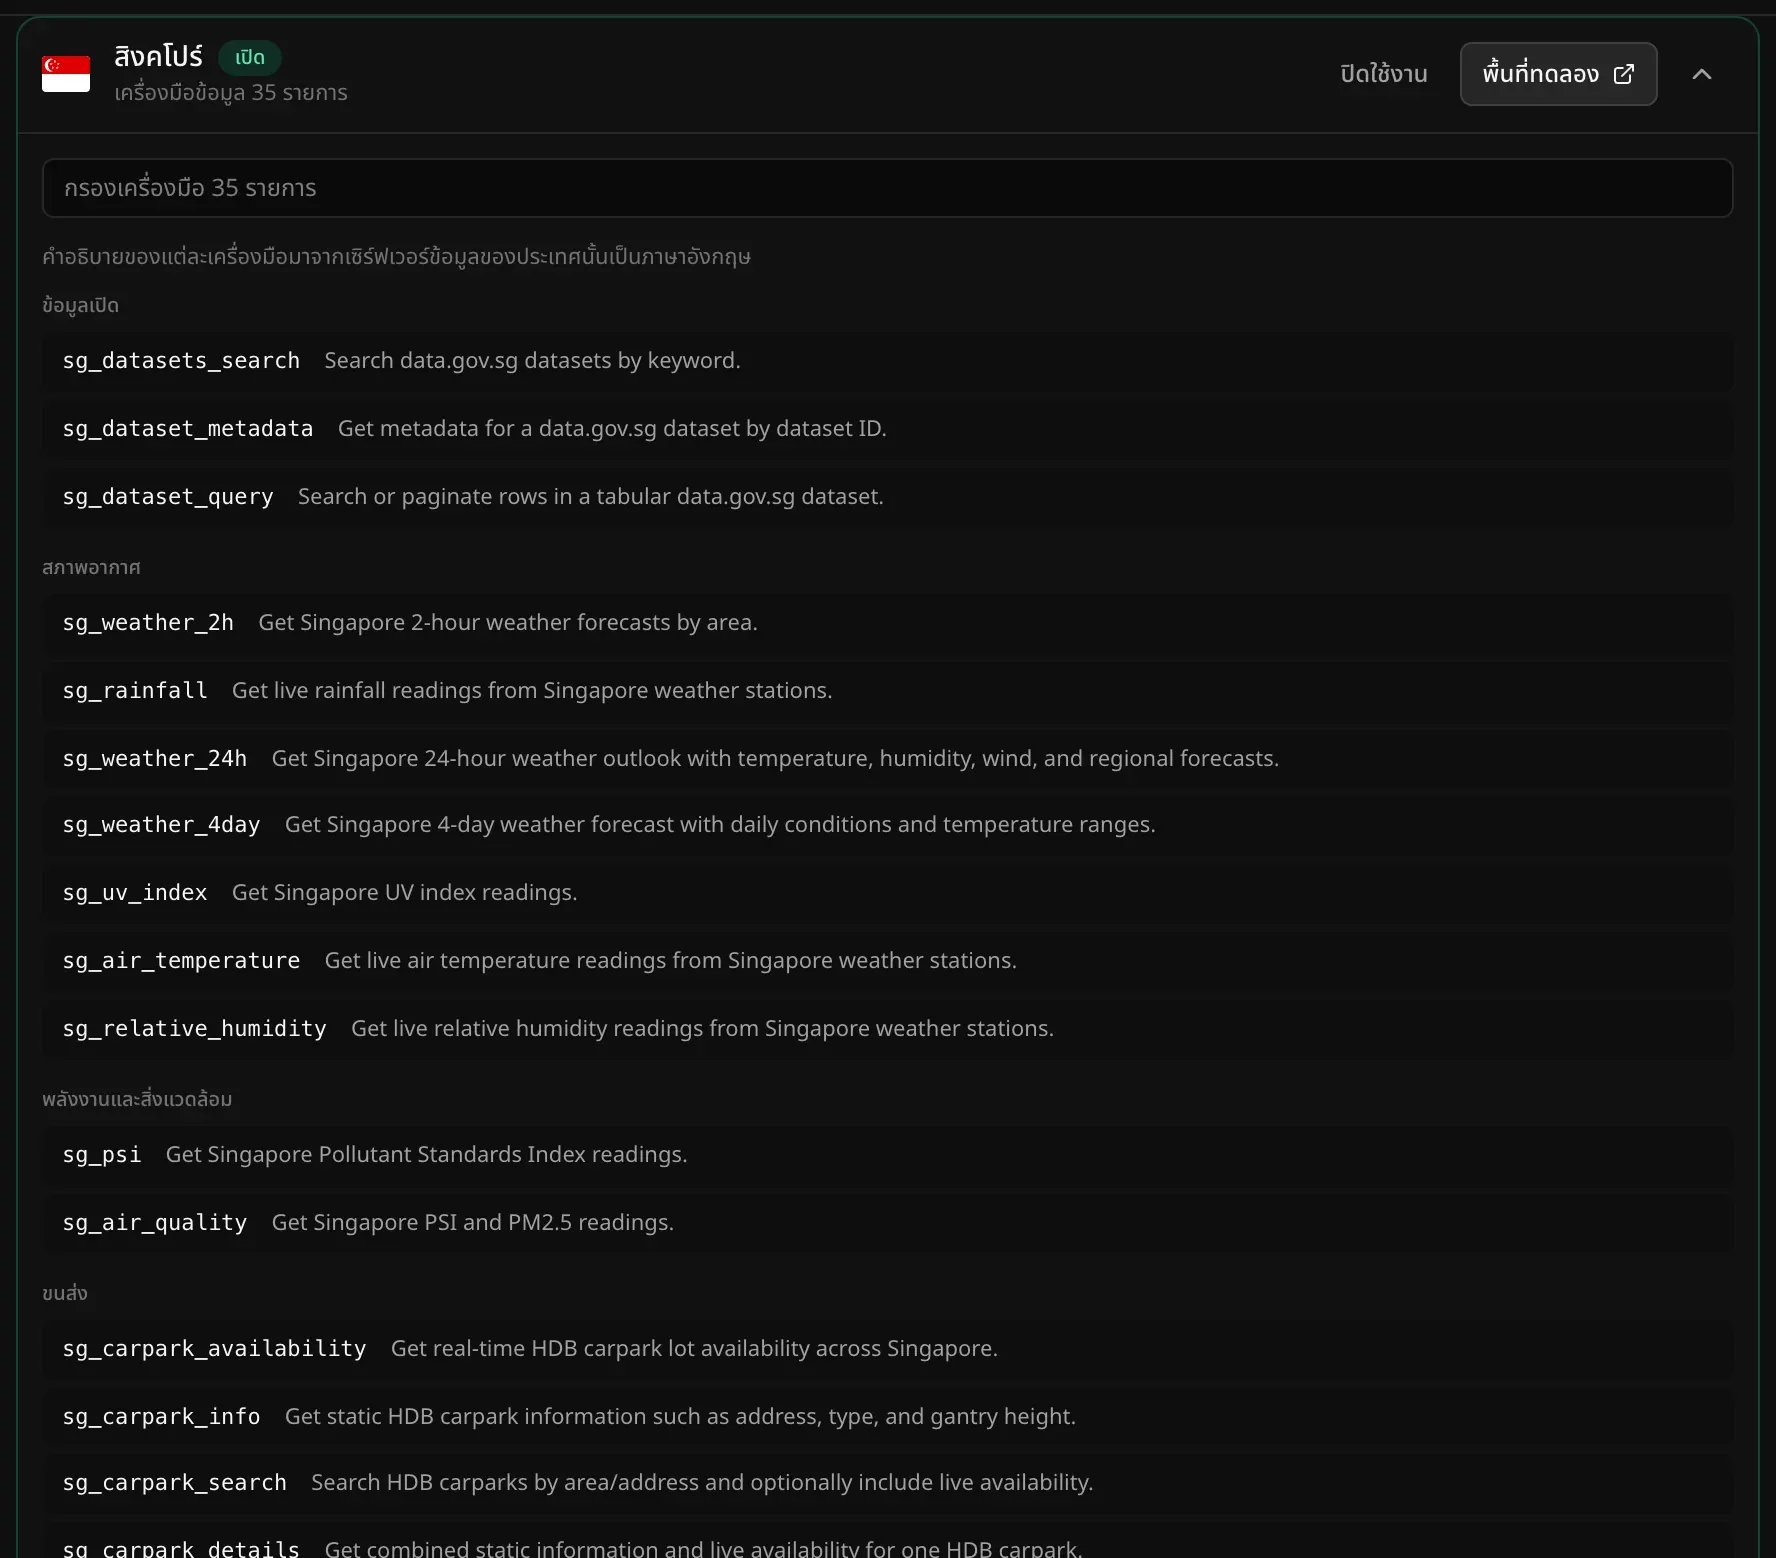Select the sg_carpark_details tool row

click(887, 1540)
